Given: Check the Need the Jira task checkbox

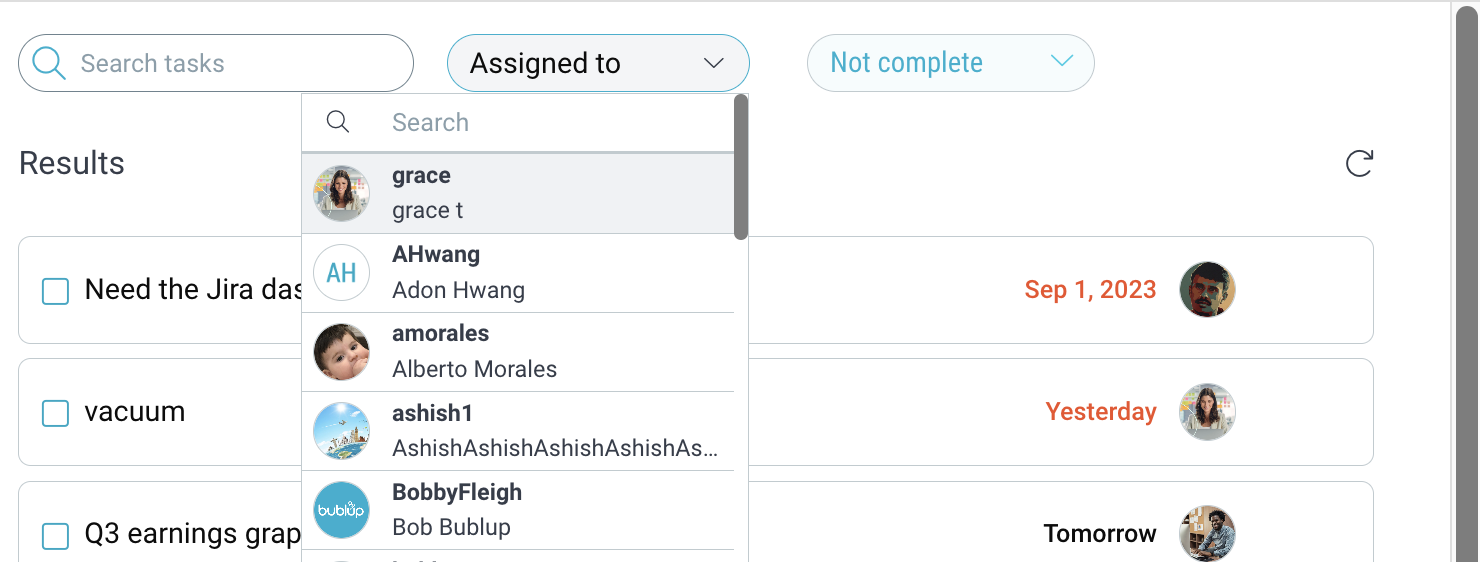Looking at the screenshot, I should coord(55,292).
